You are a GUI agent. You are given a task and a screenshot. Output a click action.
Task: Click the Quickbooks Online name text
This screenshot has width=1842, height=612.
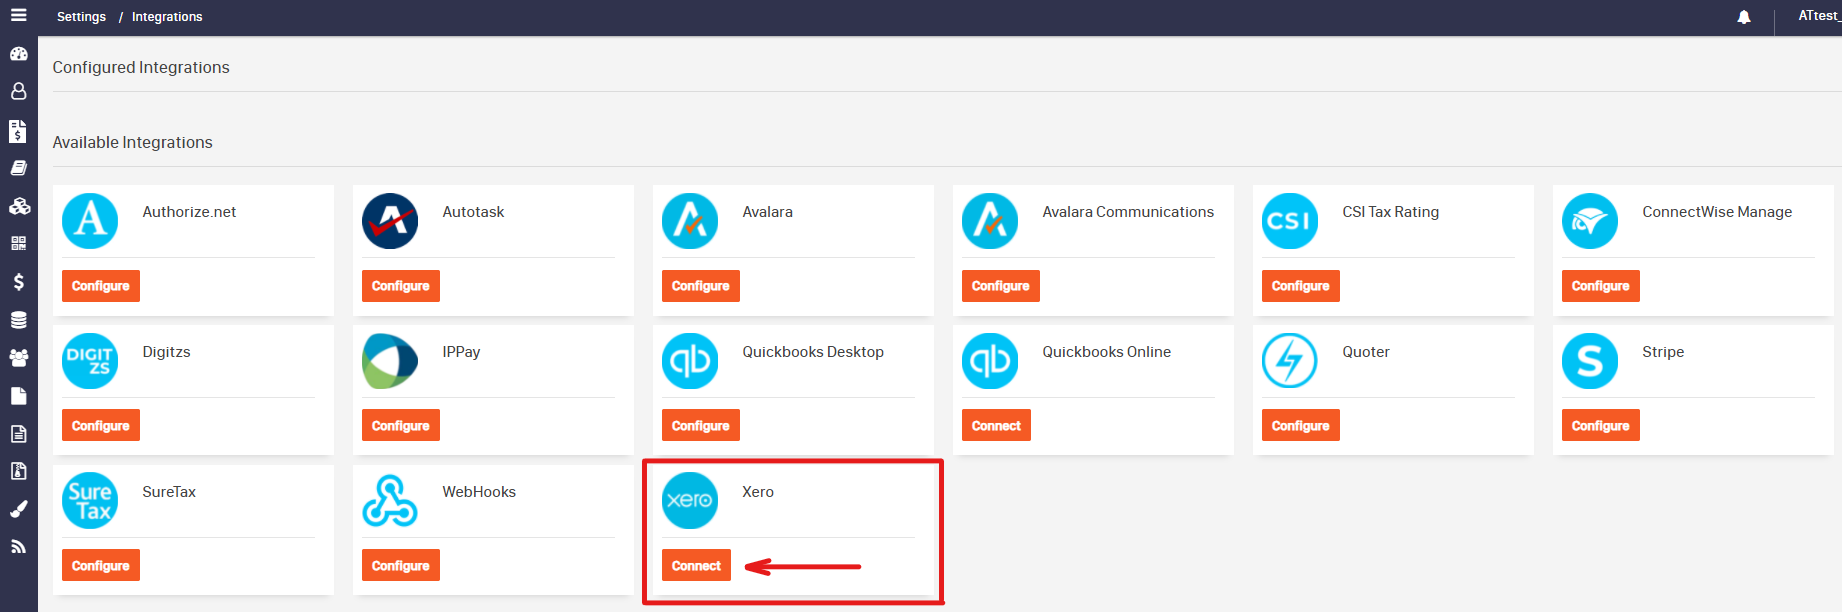(1106, 352)
